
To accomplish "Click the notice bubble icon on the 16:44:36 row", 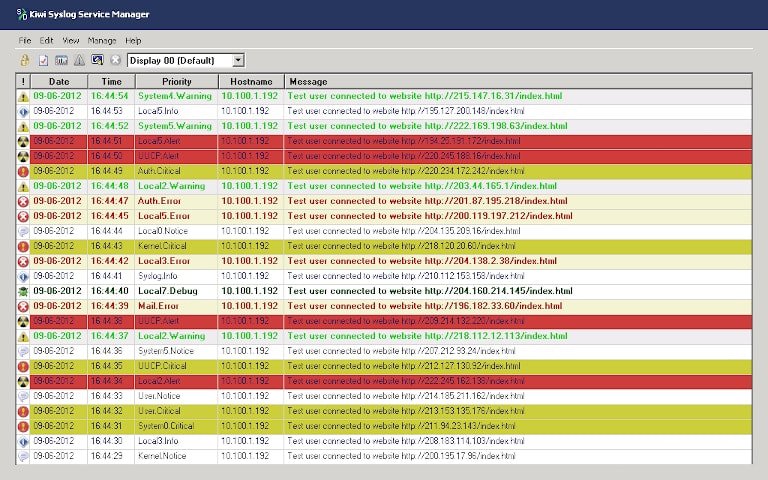I will tap(23, 352).
